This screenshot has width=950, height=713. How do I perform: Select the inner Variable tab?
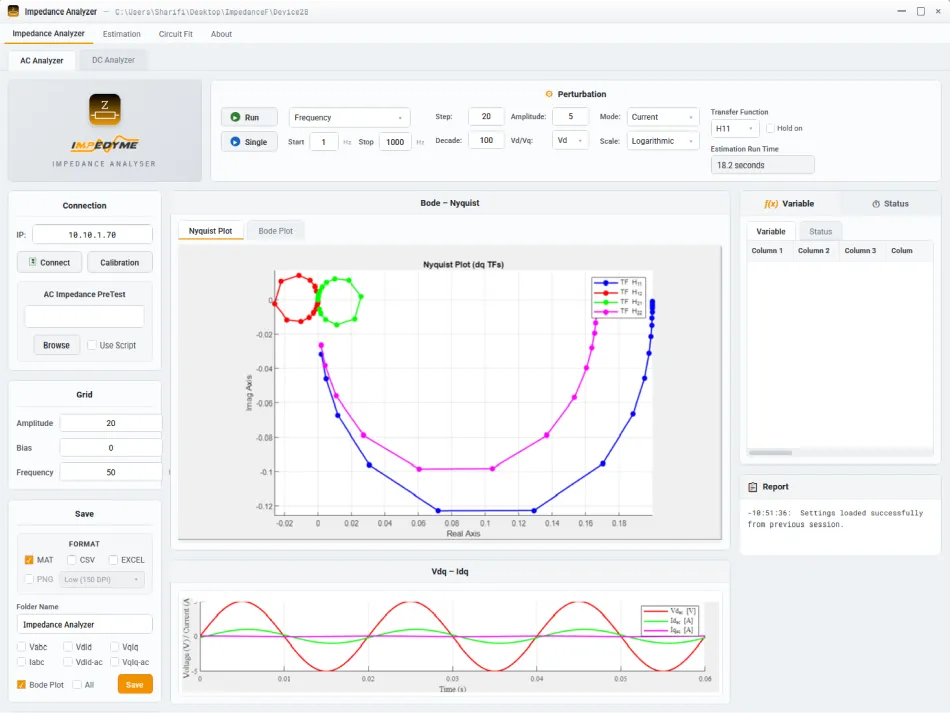point(771,231)
